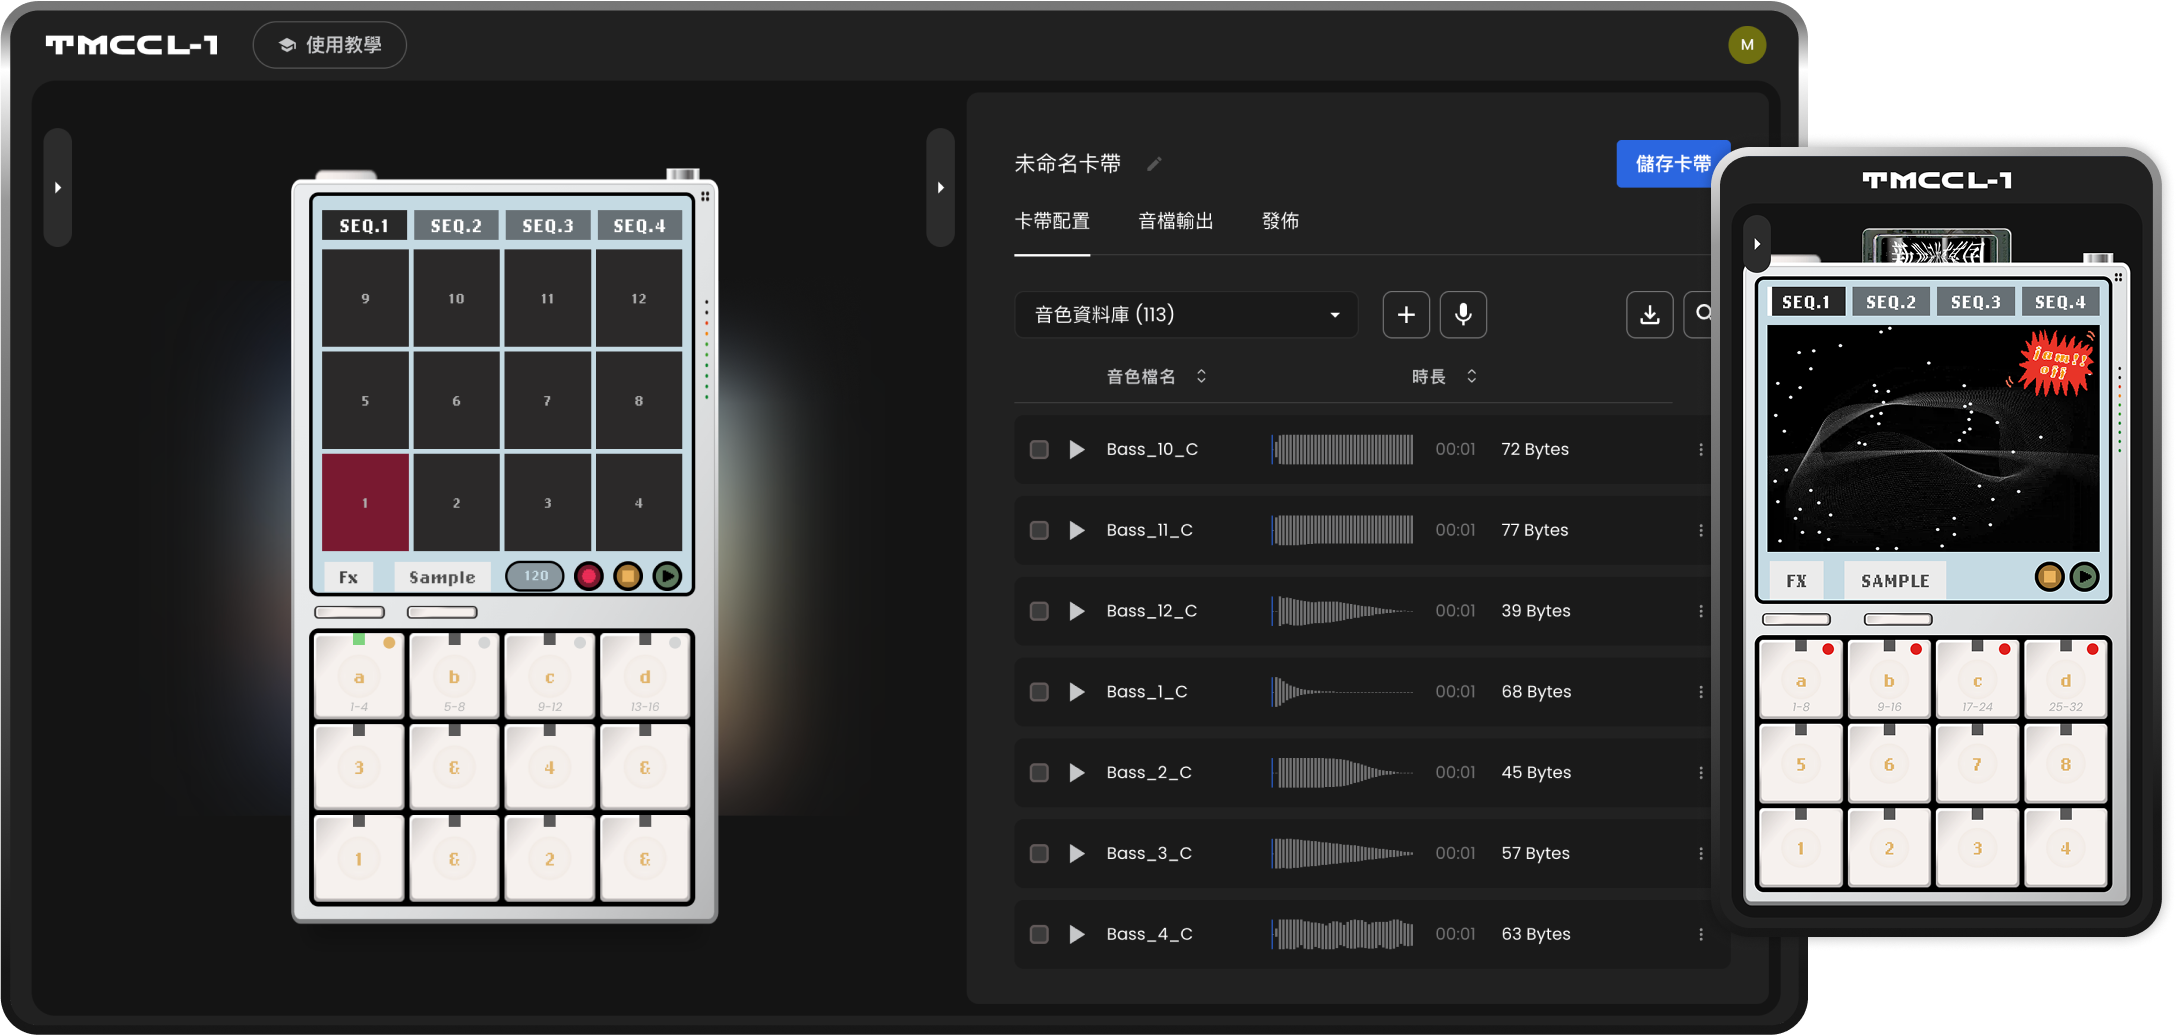
Task: Click the 儲存卡帶 save button
Action: coord(1671,164)
